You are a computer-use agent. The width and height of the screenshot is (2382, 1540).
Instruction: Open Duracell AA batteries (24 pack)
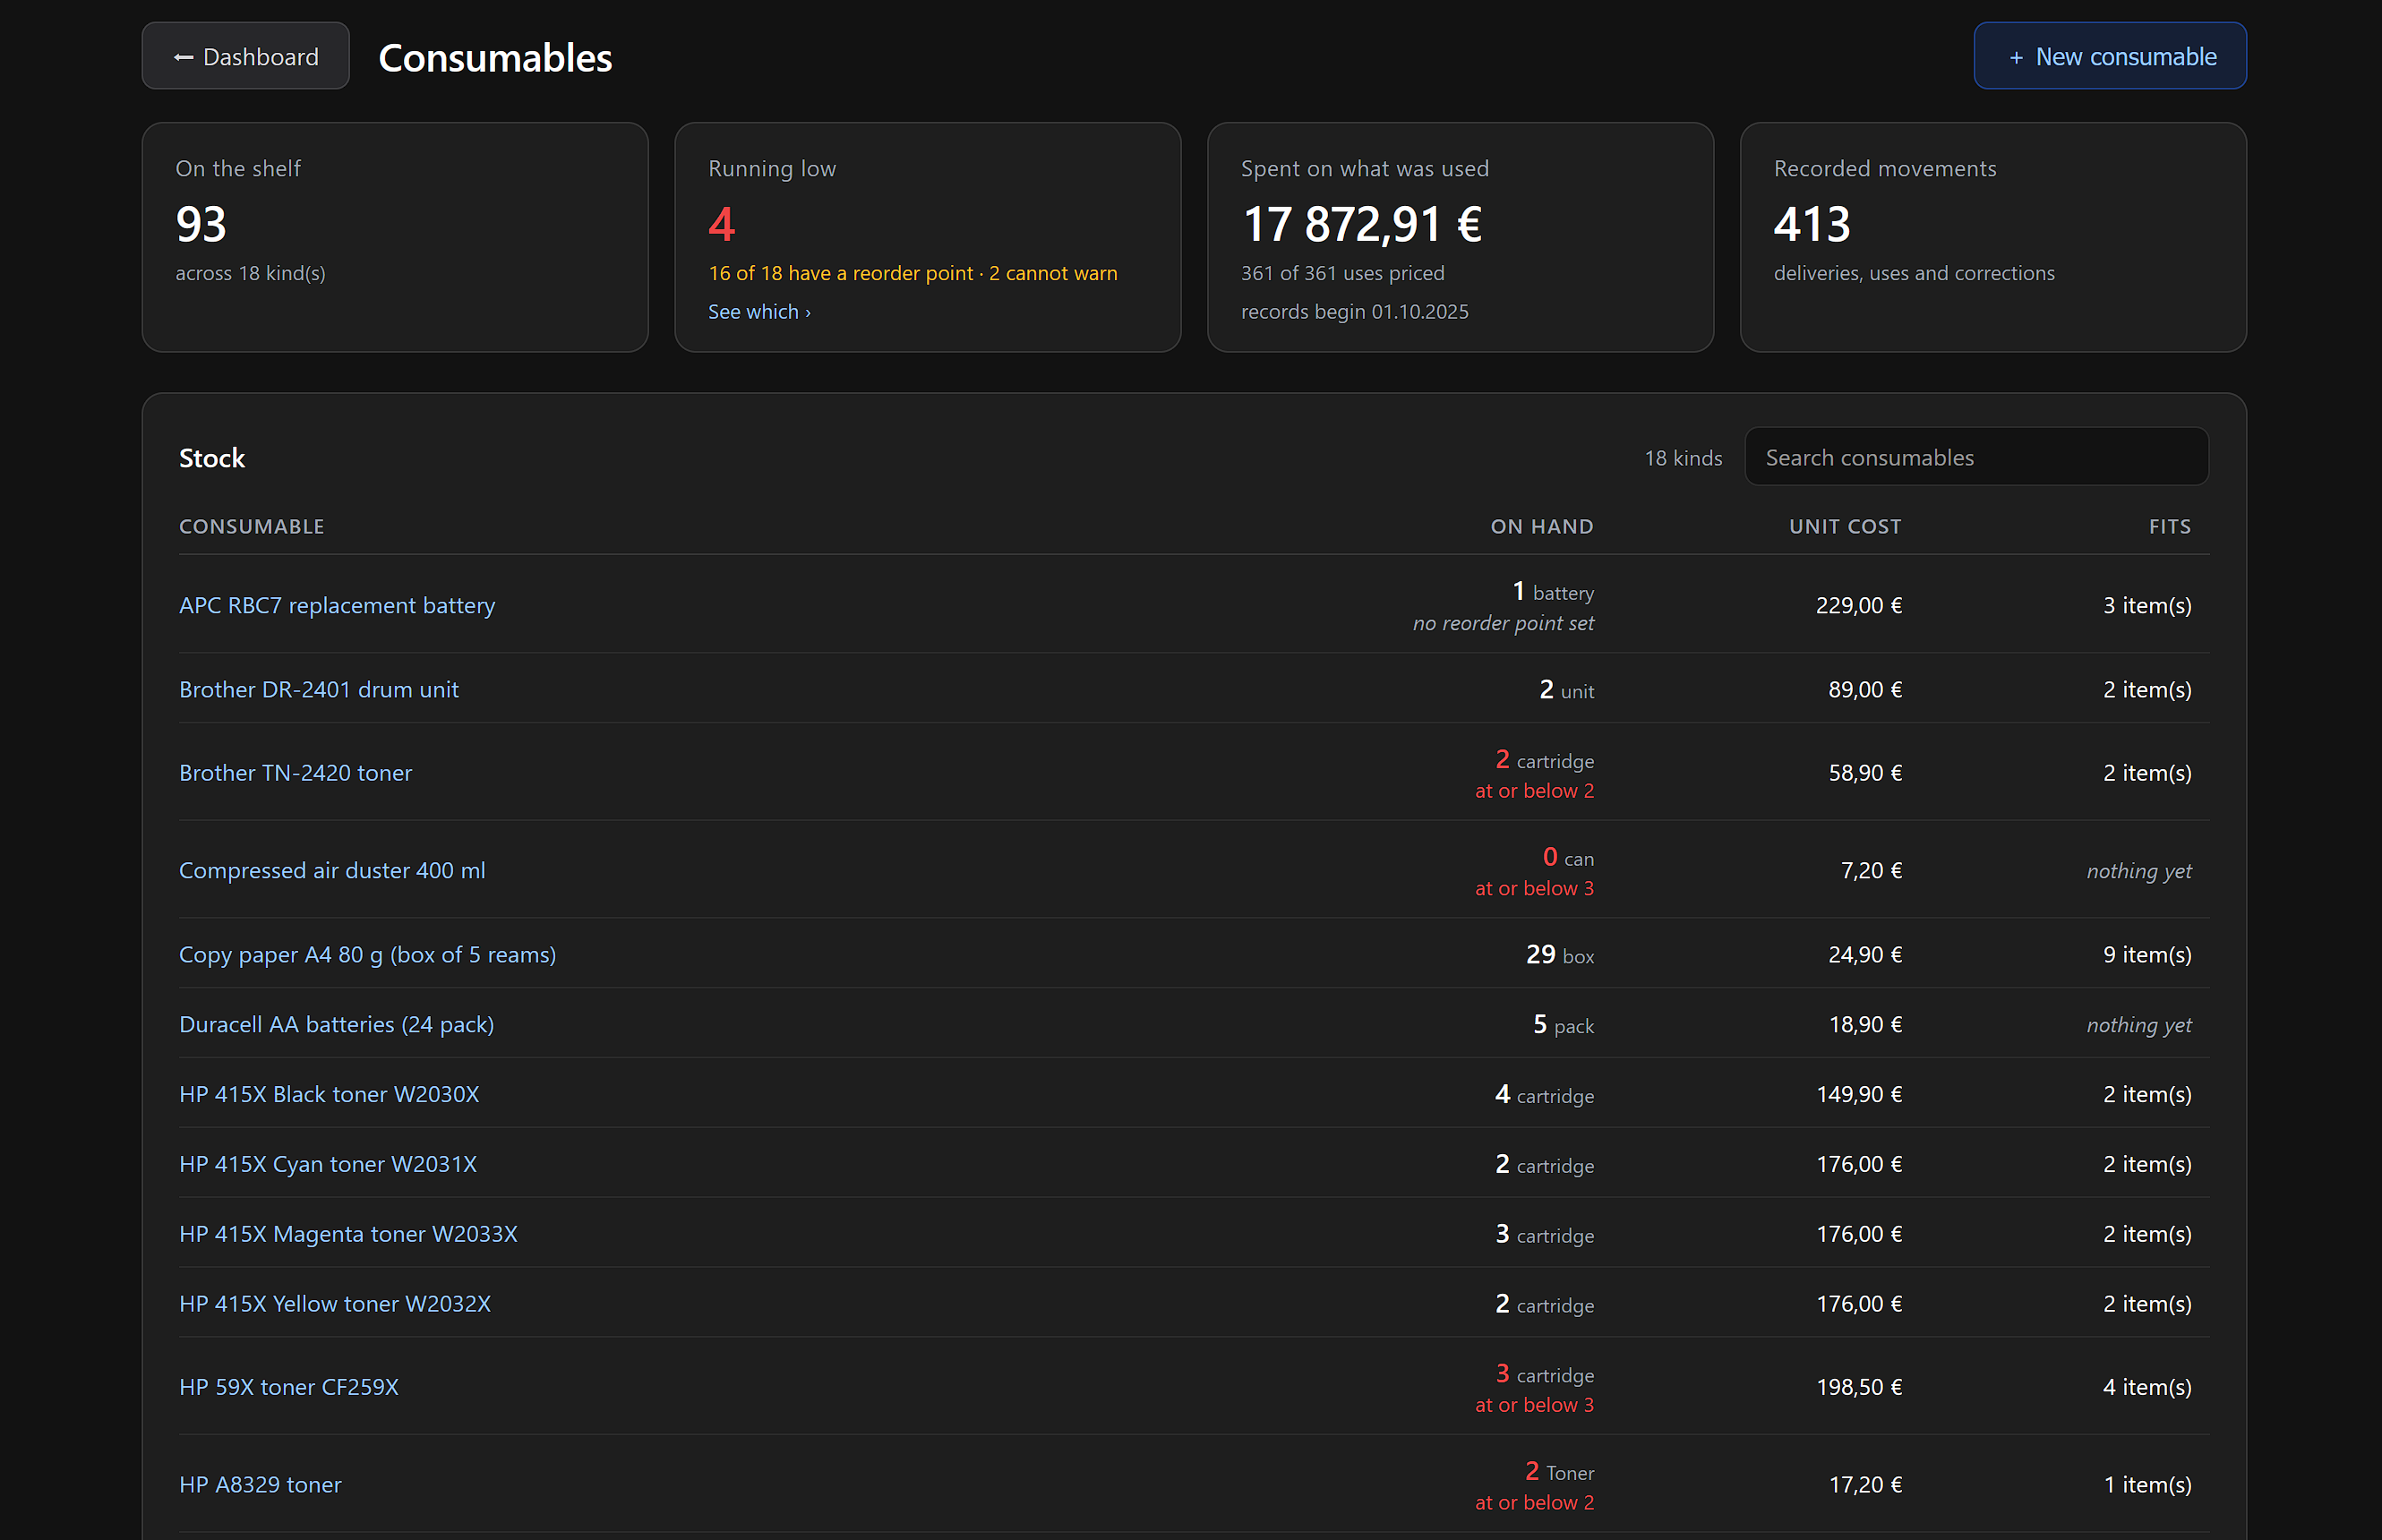[x=336, y=1024]
